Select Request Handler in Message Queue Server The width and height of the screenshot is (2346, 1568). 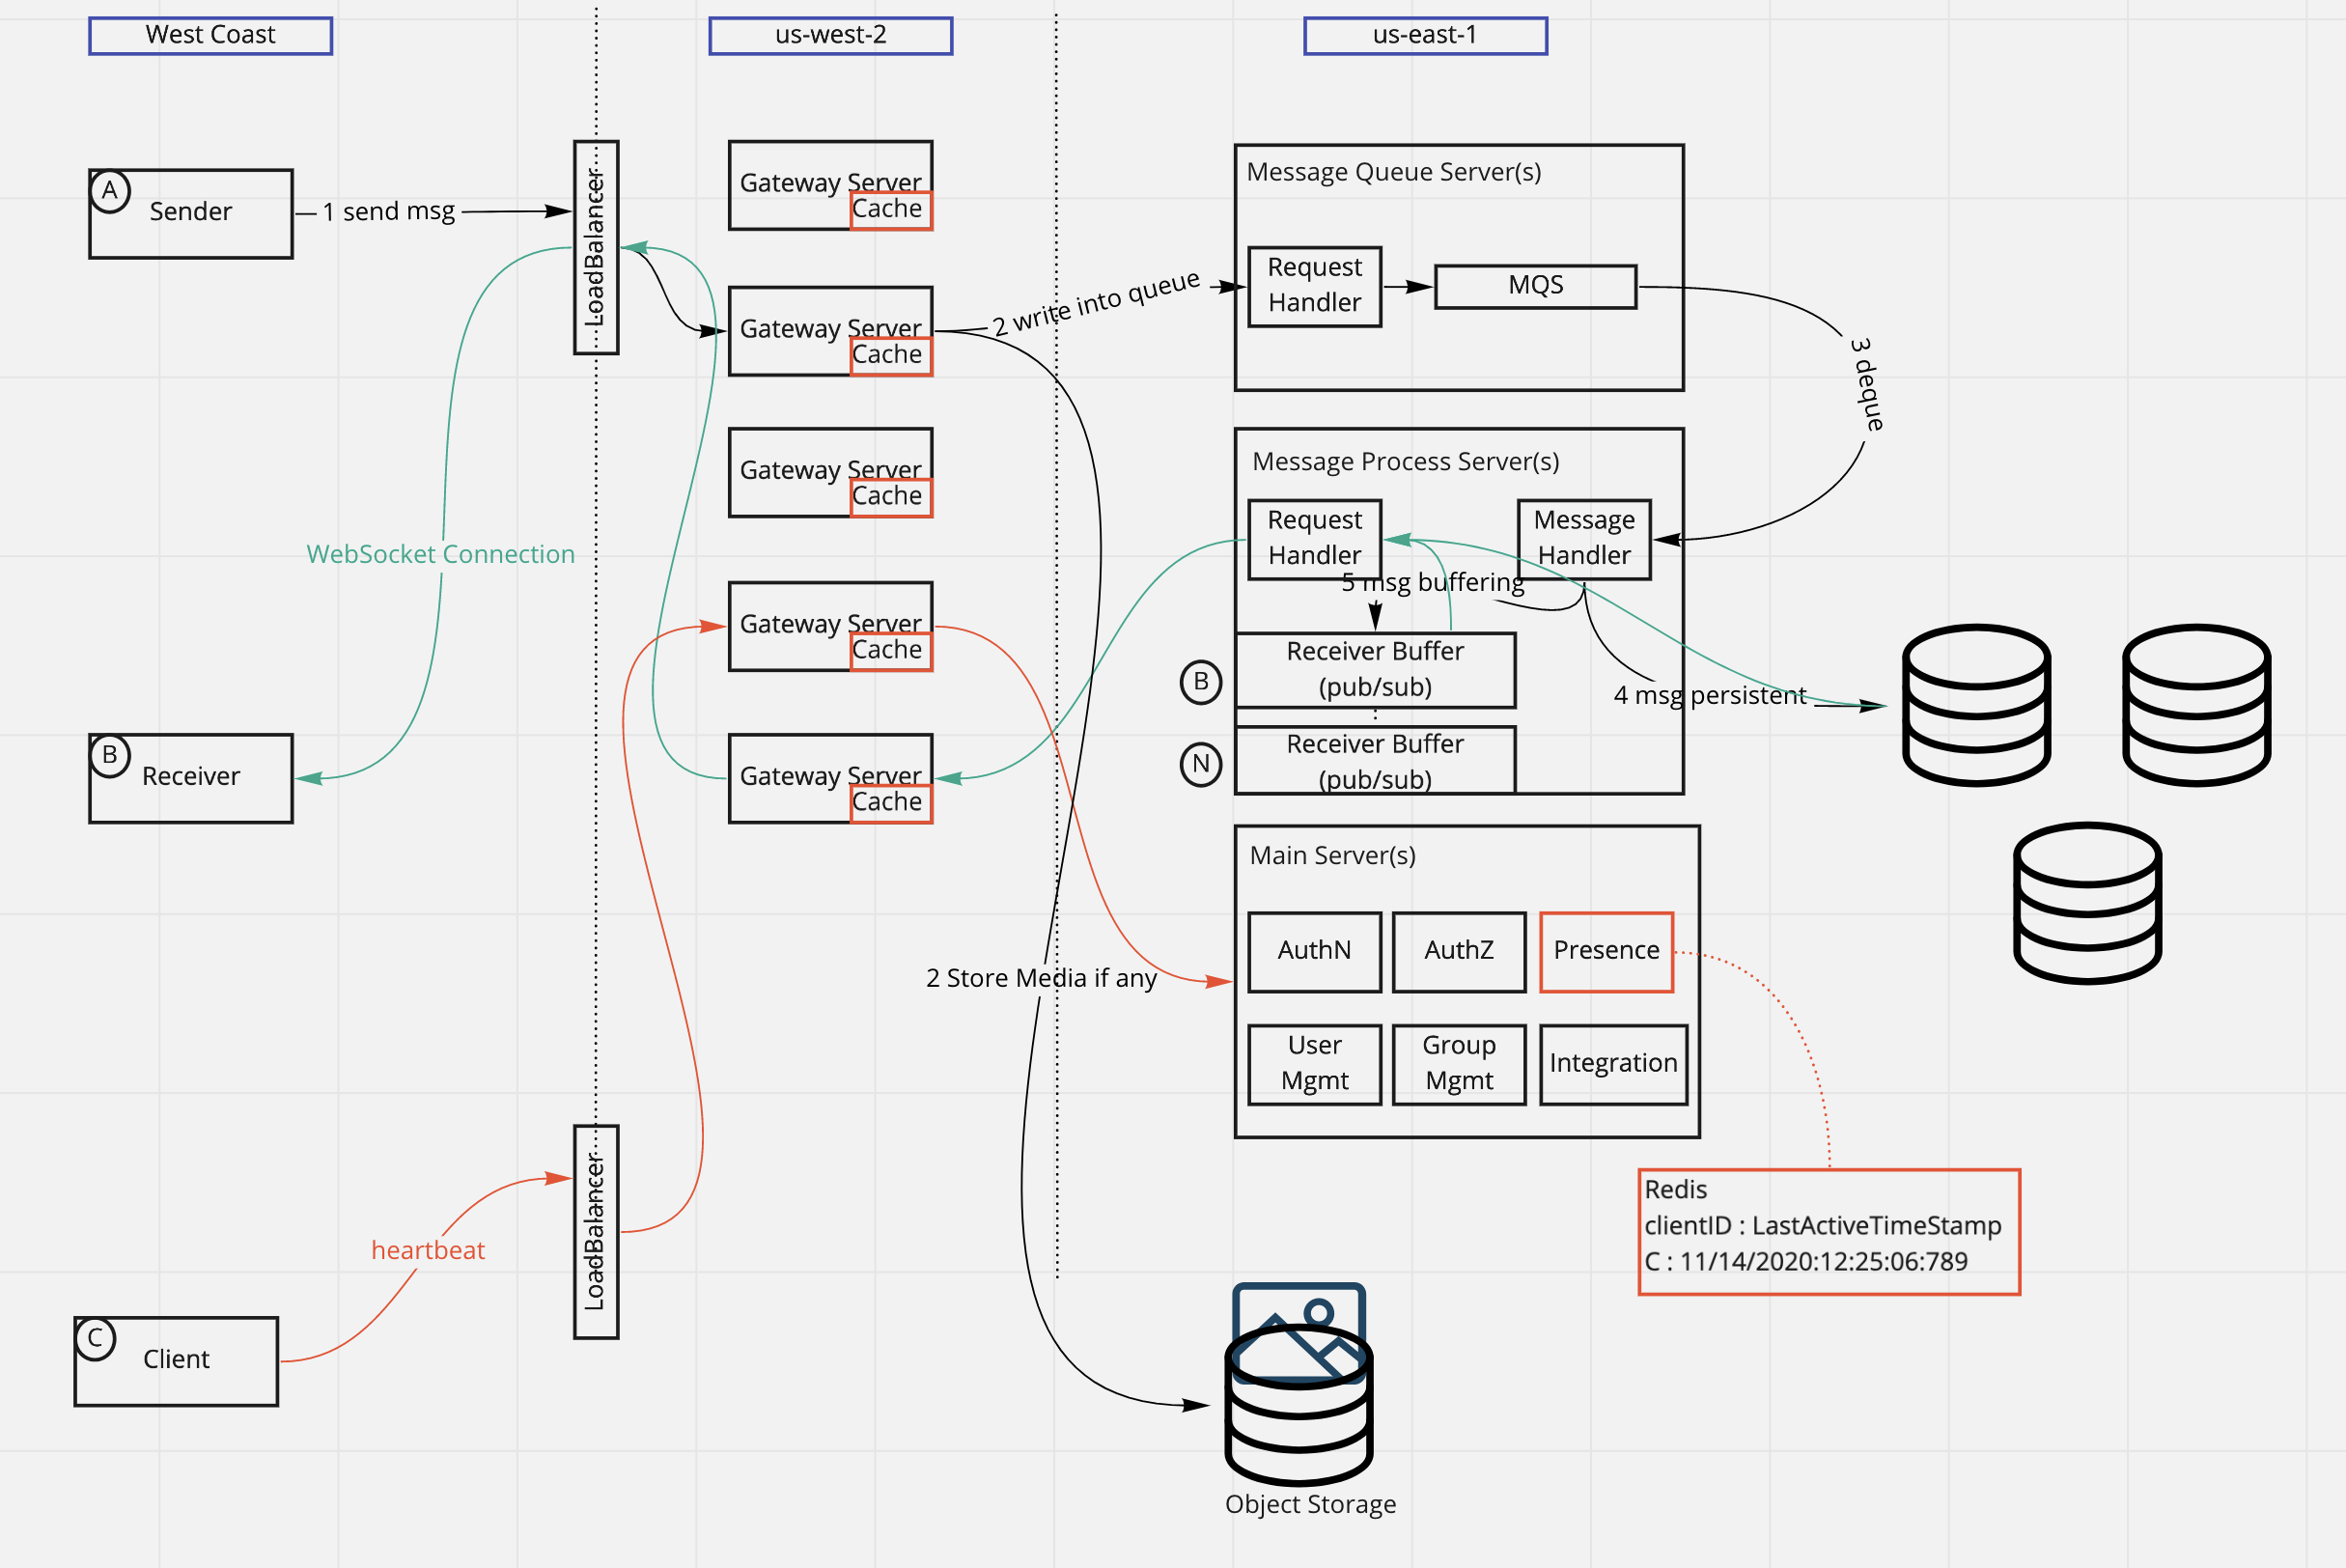point(1314,286)
